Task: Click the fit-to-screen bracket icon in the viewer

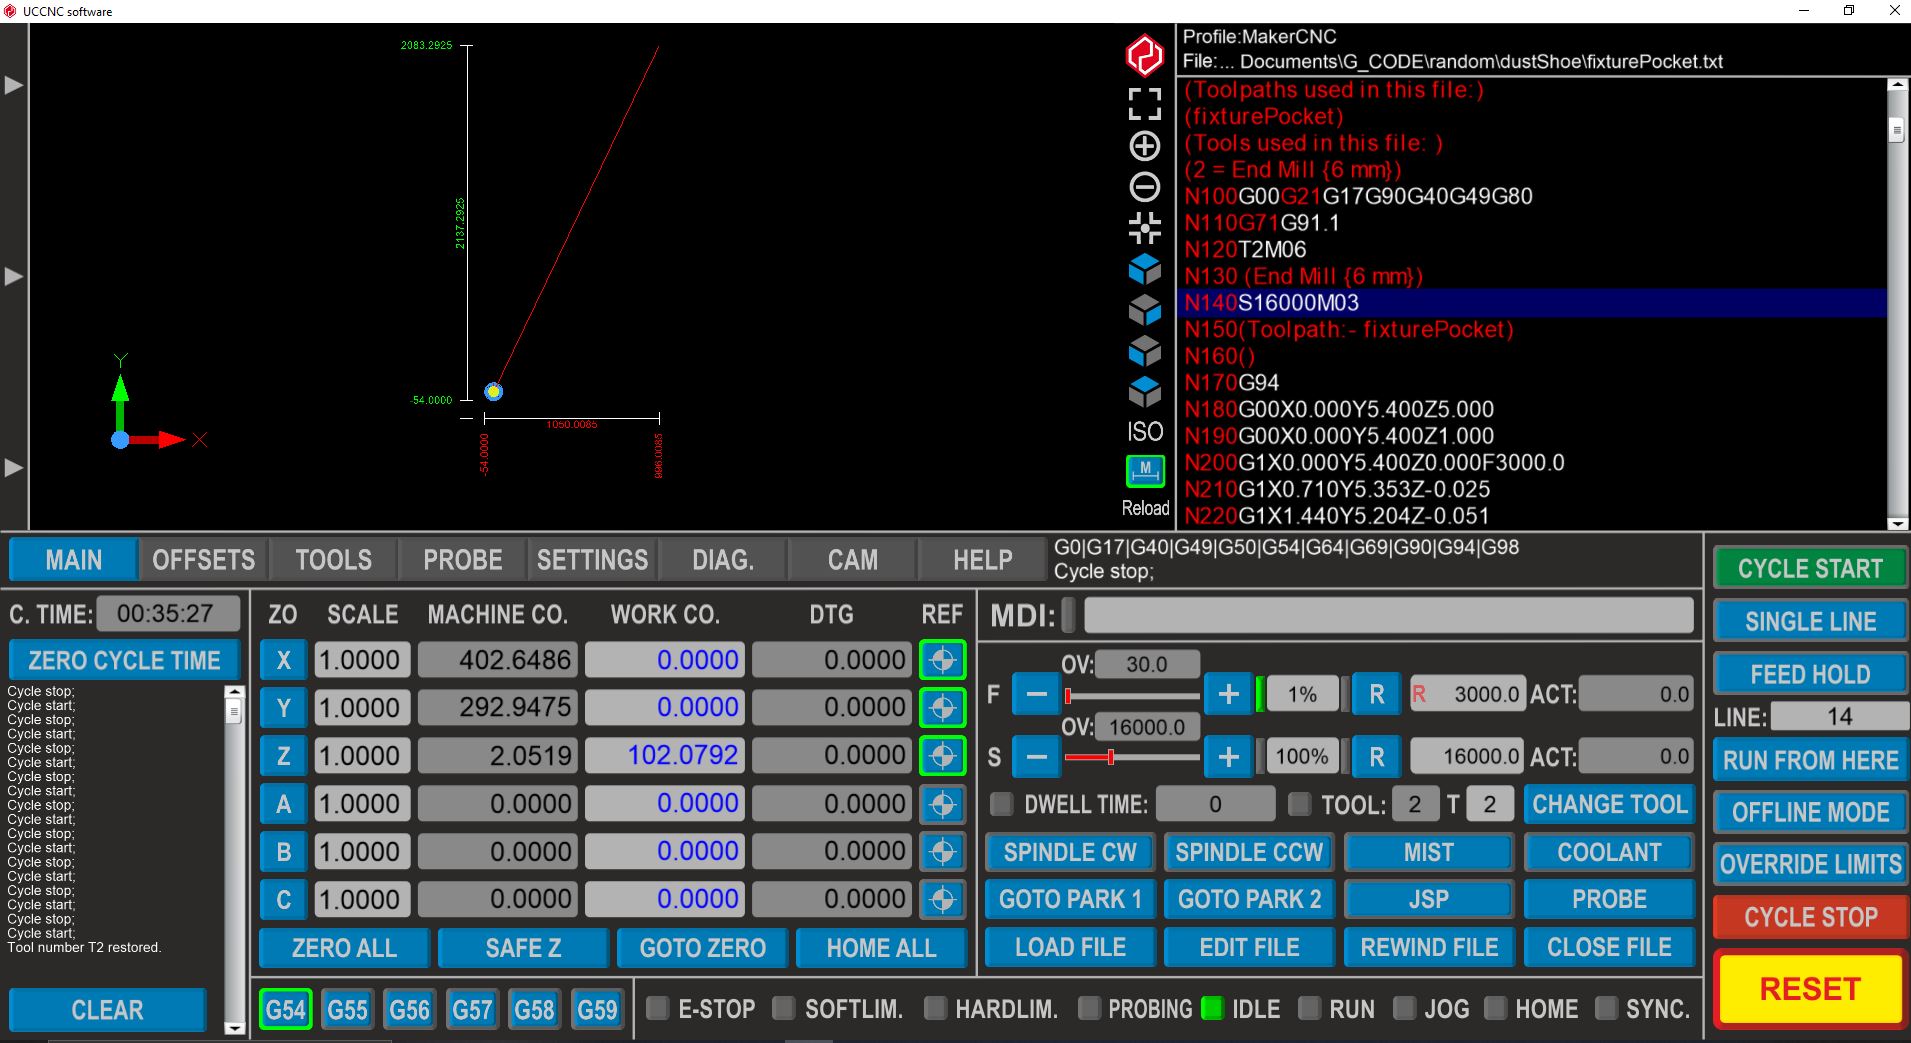Action: pos(1145,103)
